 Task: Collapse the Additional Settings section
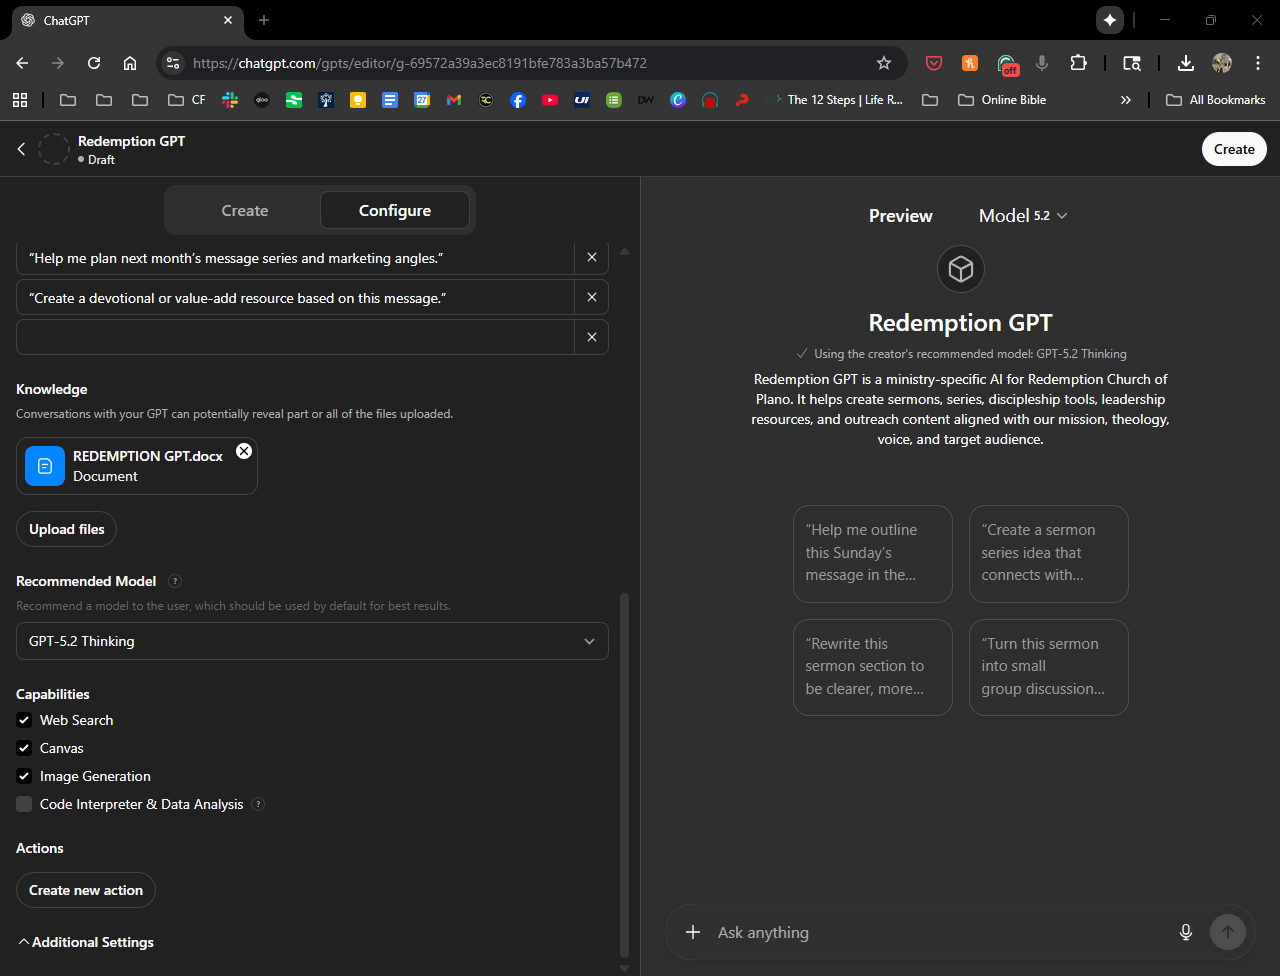click(86, 942)
